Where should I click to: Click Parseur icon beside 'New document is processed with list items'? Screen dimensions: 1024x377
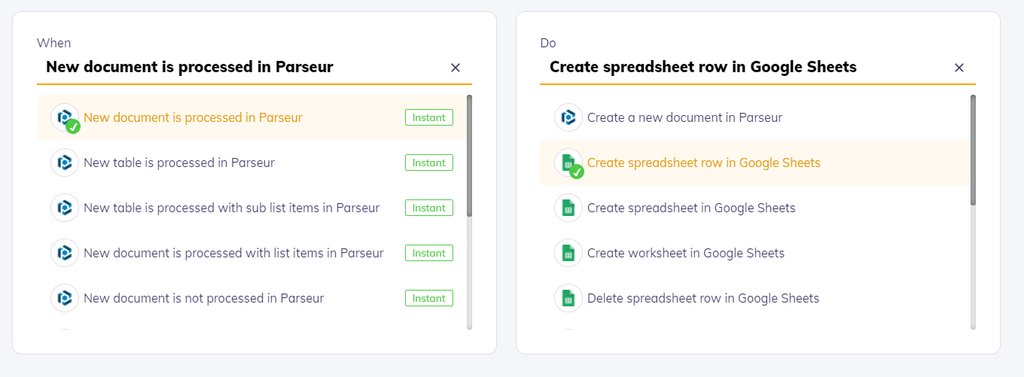[x=65, y=253]
